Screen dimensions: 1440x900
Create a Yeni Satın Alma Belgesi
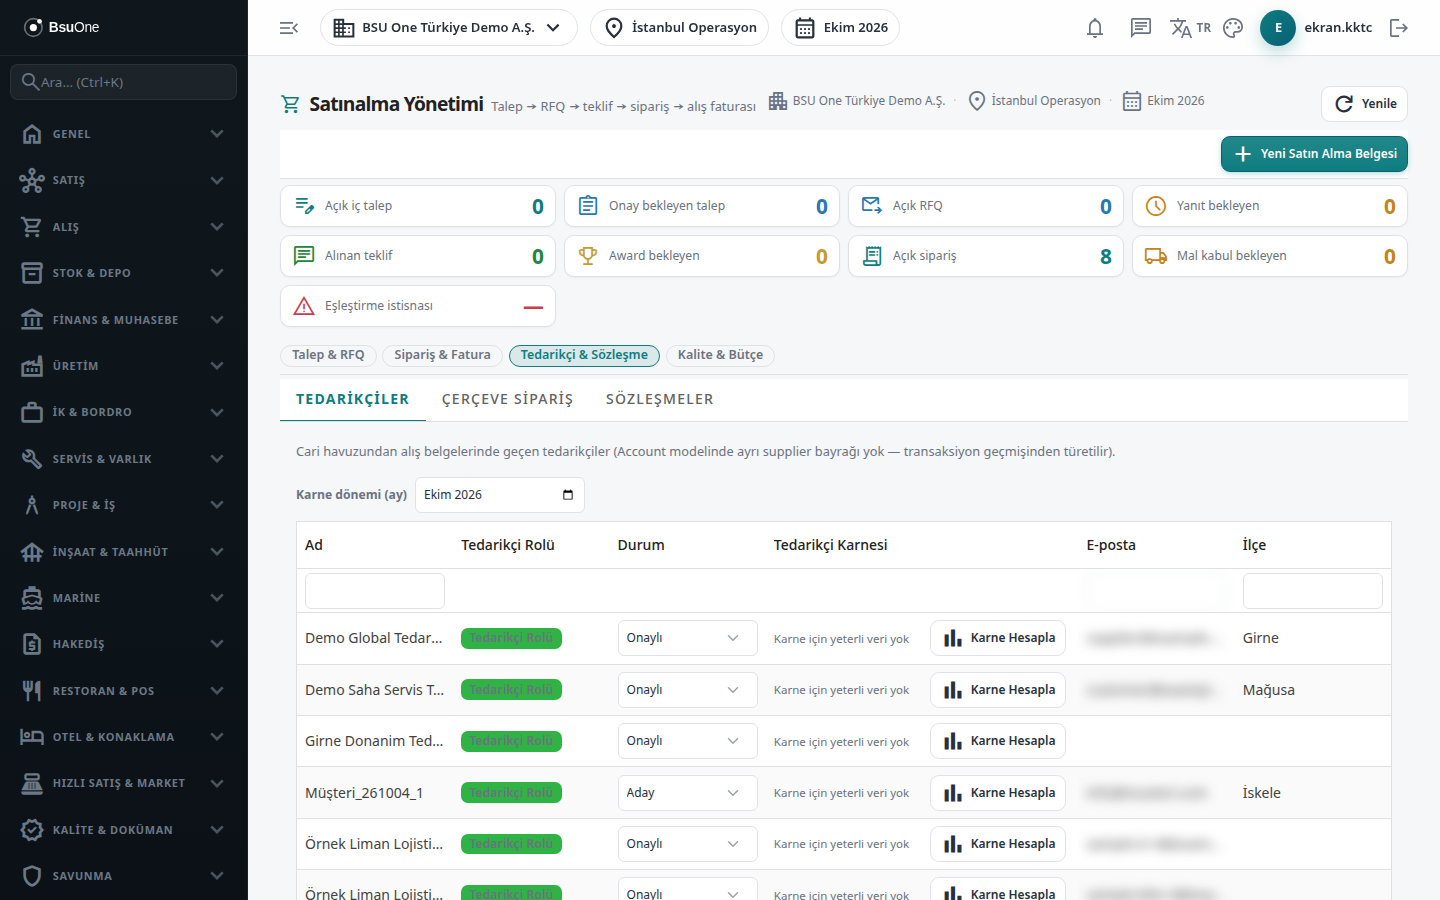pos(1314,154)
